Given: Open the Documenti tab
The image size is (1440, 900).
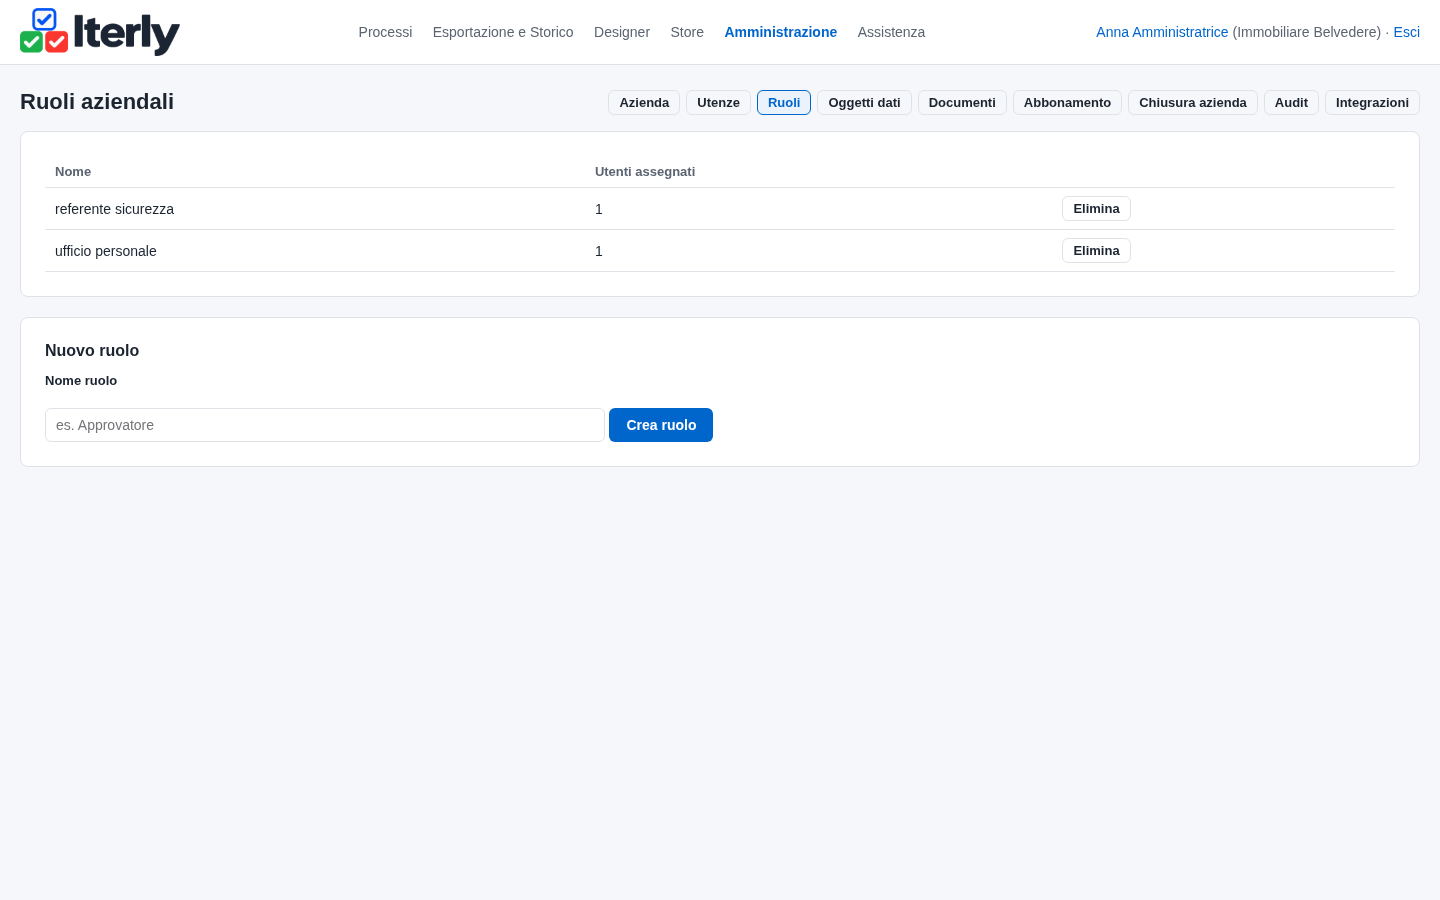Looking at the screenshot, I should 962,103.
